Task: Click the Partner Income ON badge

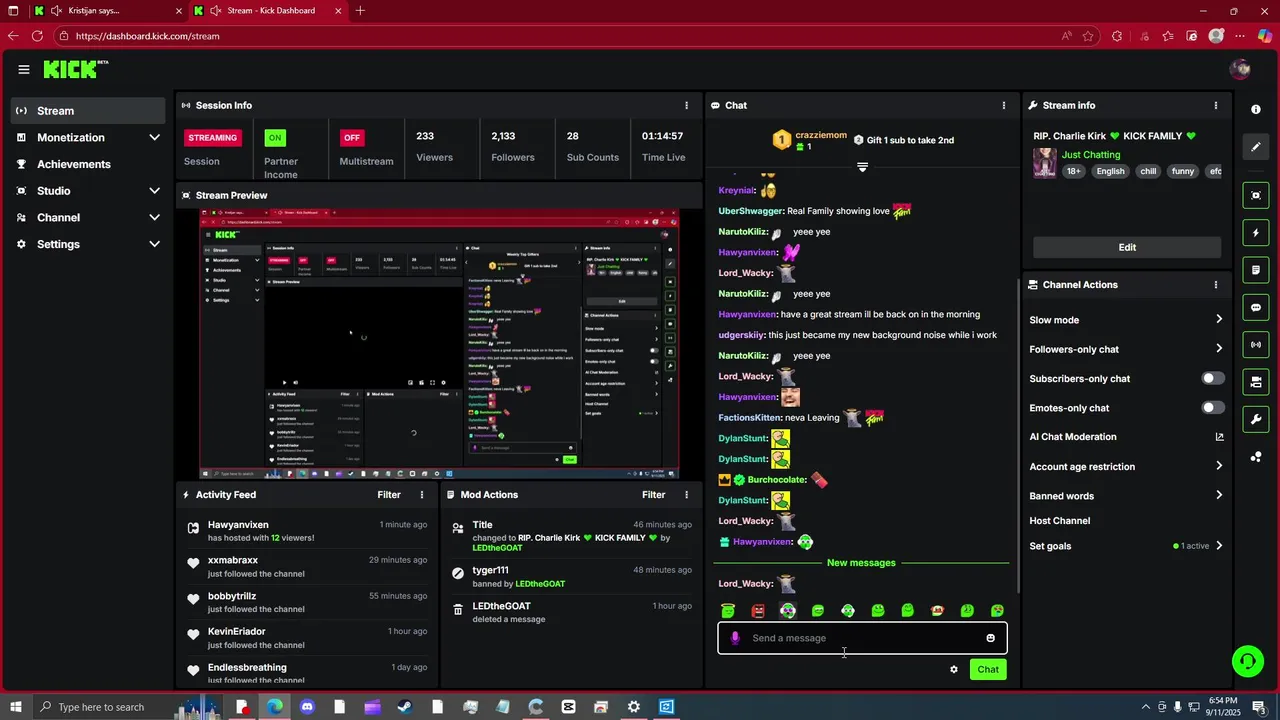Action: (275, 138)
